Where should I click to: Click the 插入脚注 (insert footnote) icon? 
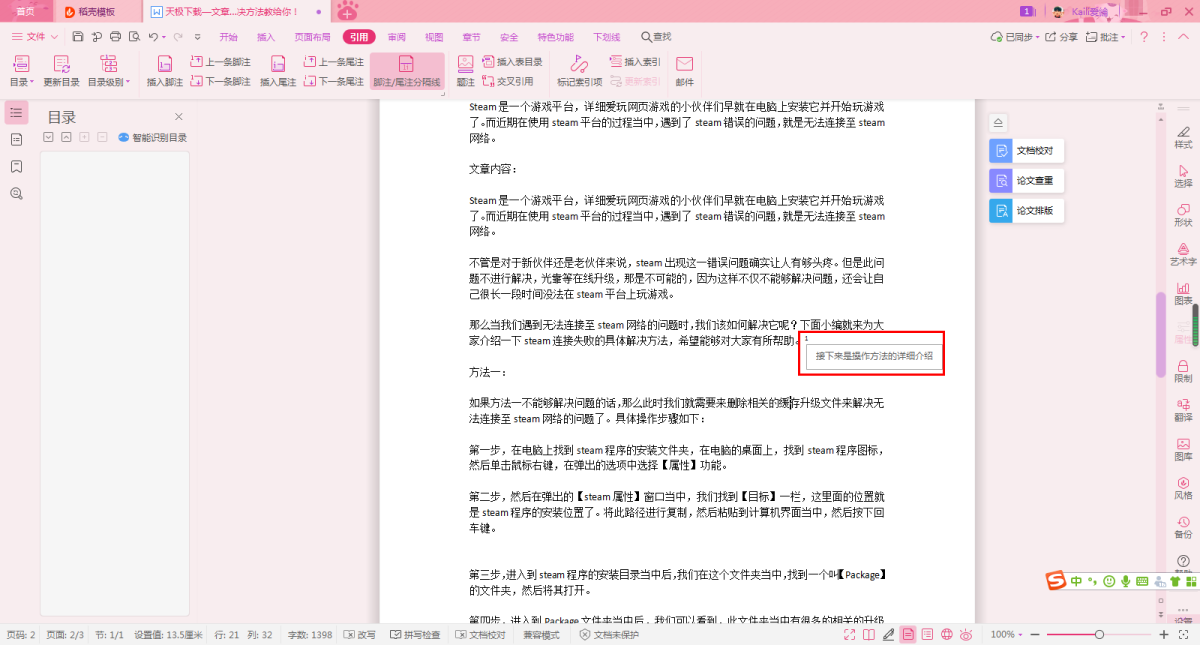point(165,65)
